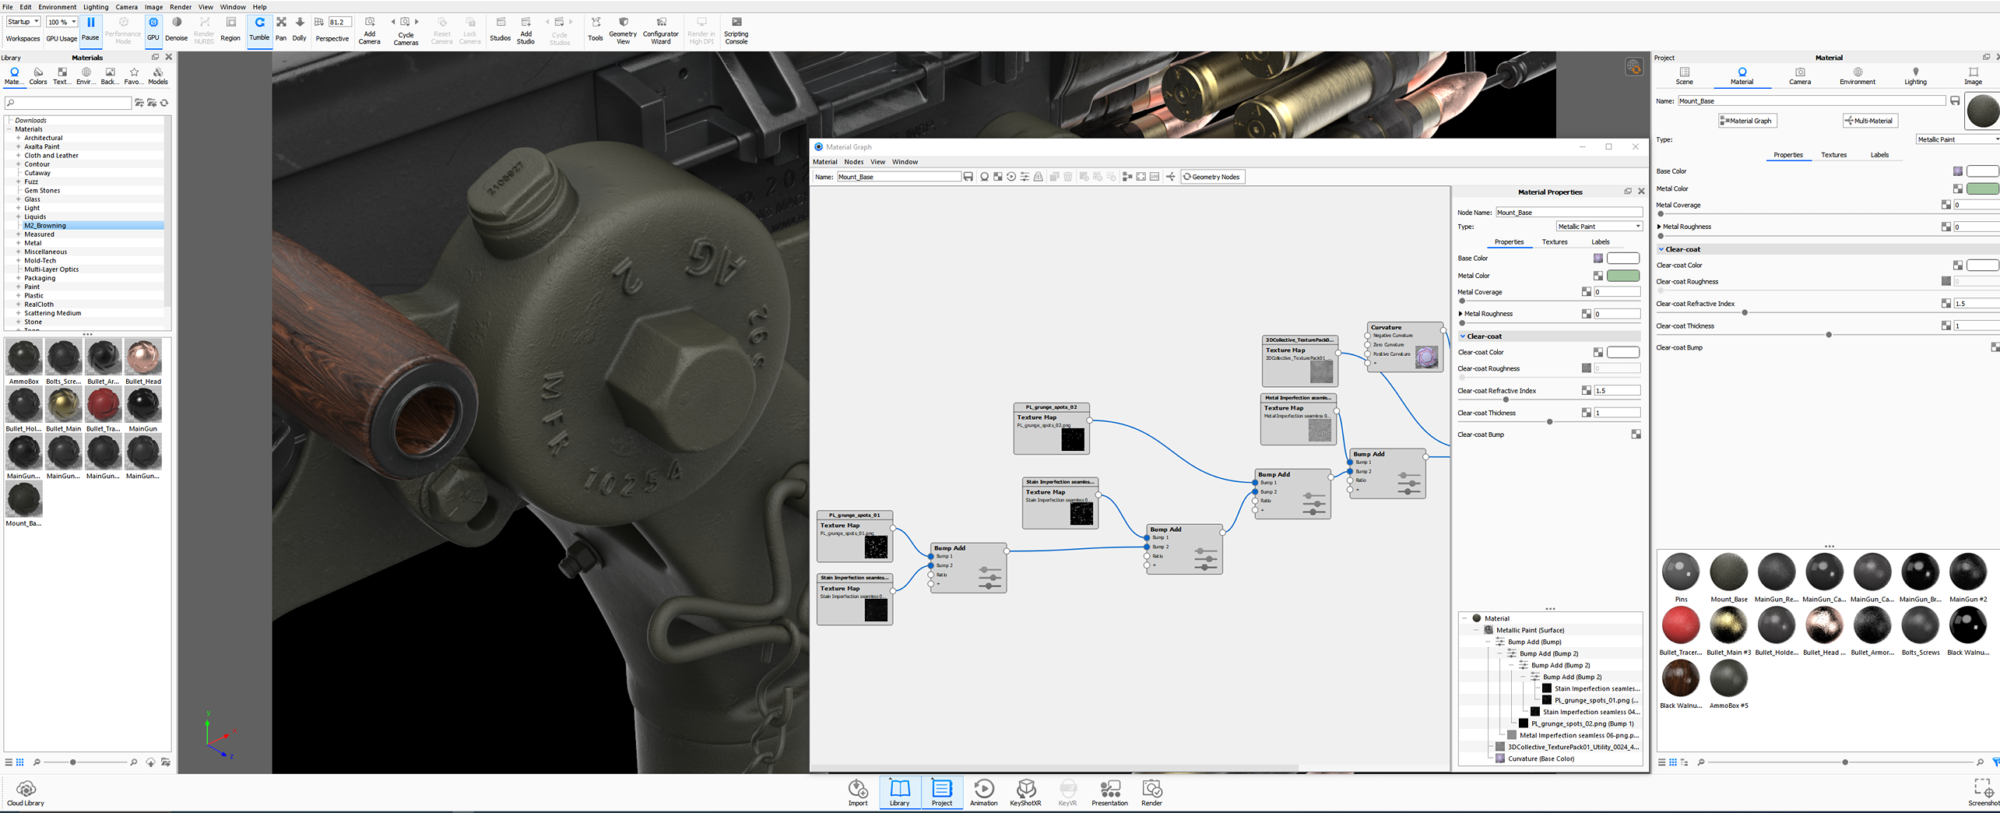The image size is (2000, 813).
Task: Collapse Clear-coat section in Project panel
Action: coord(1662,249)
